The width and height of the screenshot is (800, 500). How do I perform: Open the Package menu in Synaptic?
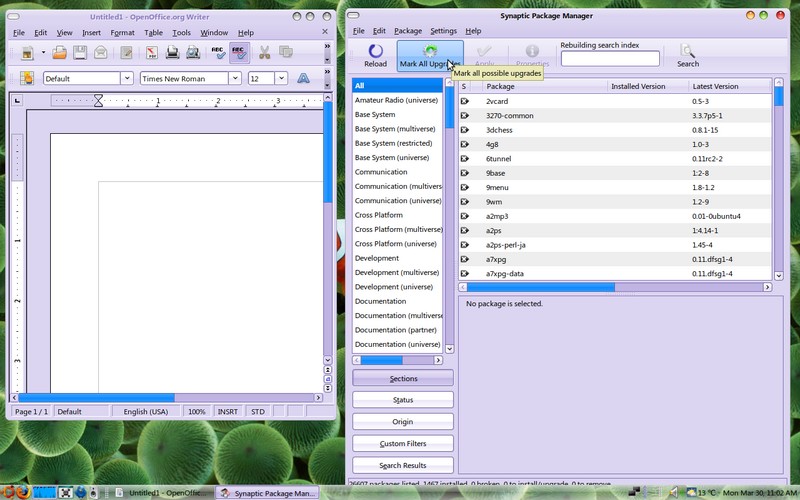coord(408,31)
